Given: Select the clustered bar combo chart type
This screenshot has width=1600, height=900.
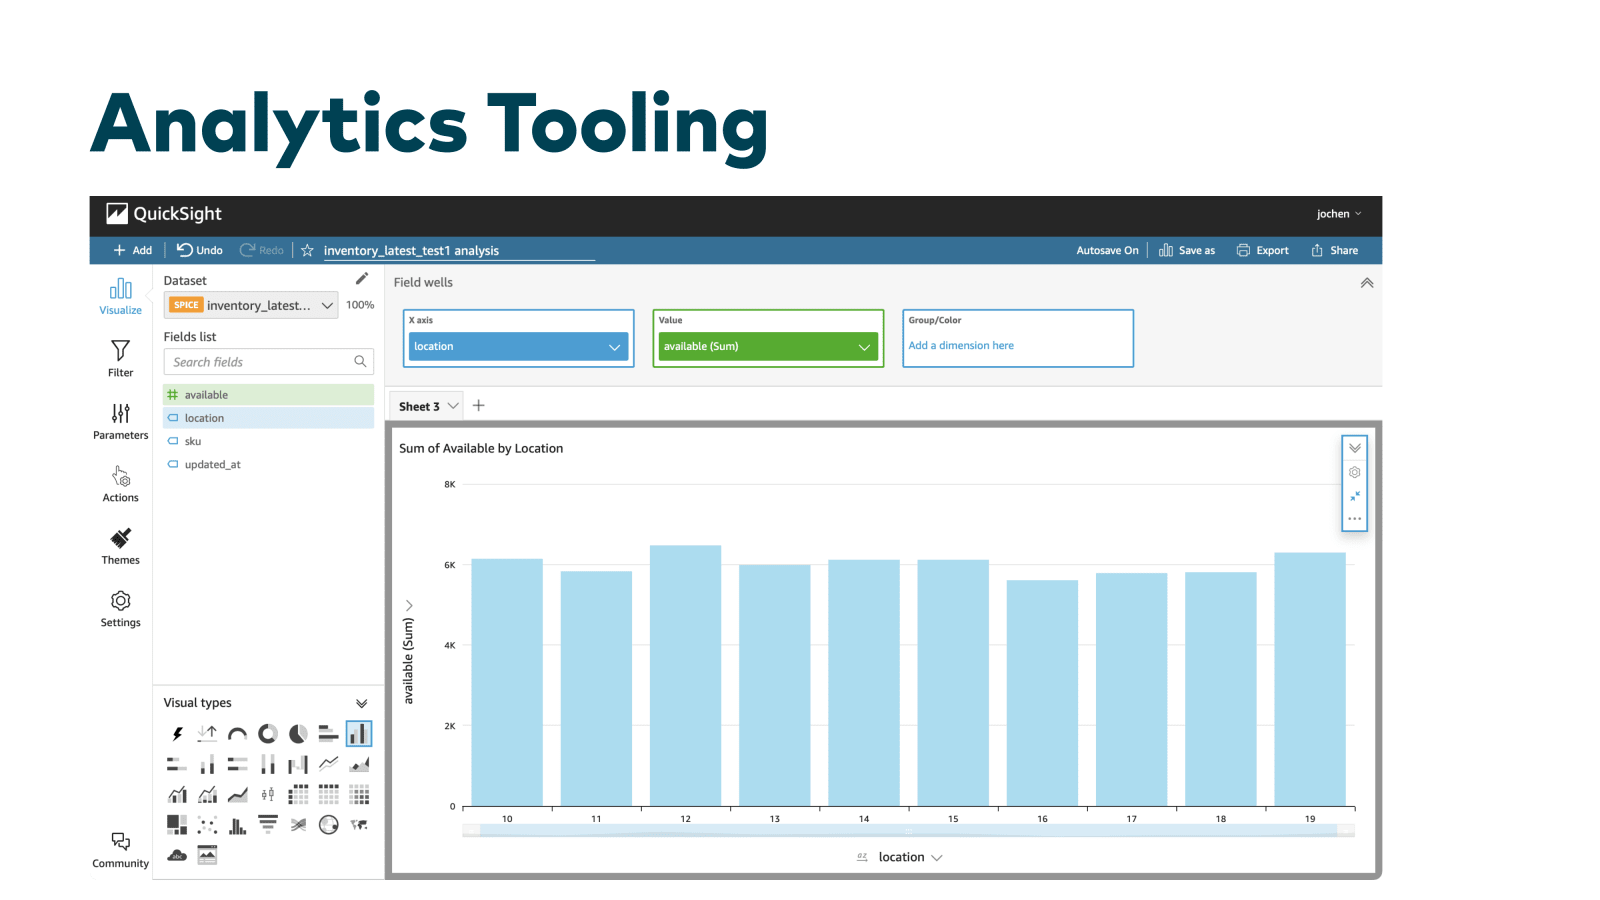Looking at the screenshot, I should pos(177,795).
